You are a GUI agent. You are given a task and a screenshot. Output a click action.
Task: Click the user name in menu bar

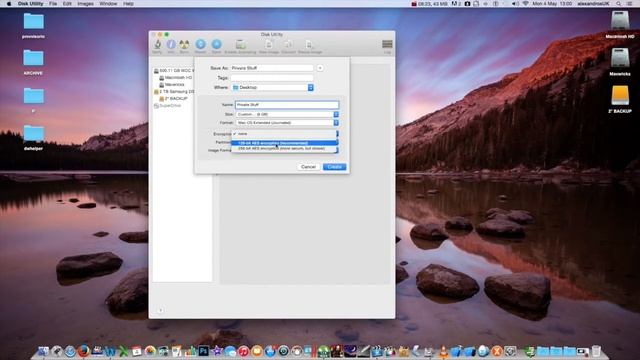click(x=593, y=4)
